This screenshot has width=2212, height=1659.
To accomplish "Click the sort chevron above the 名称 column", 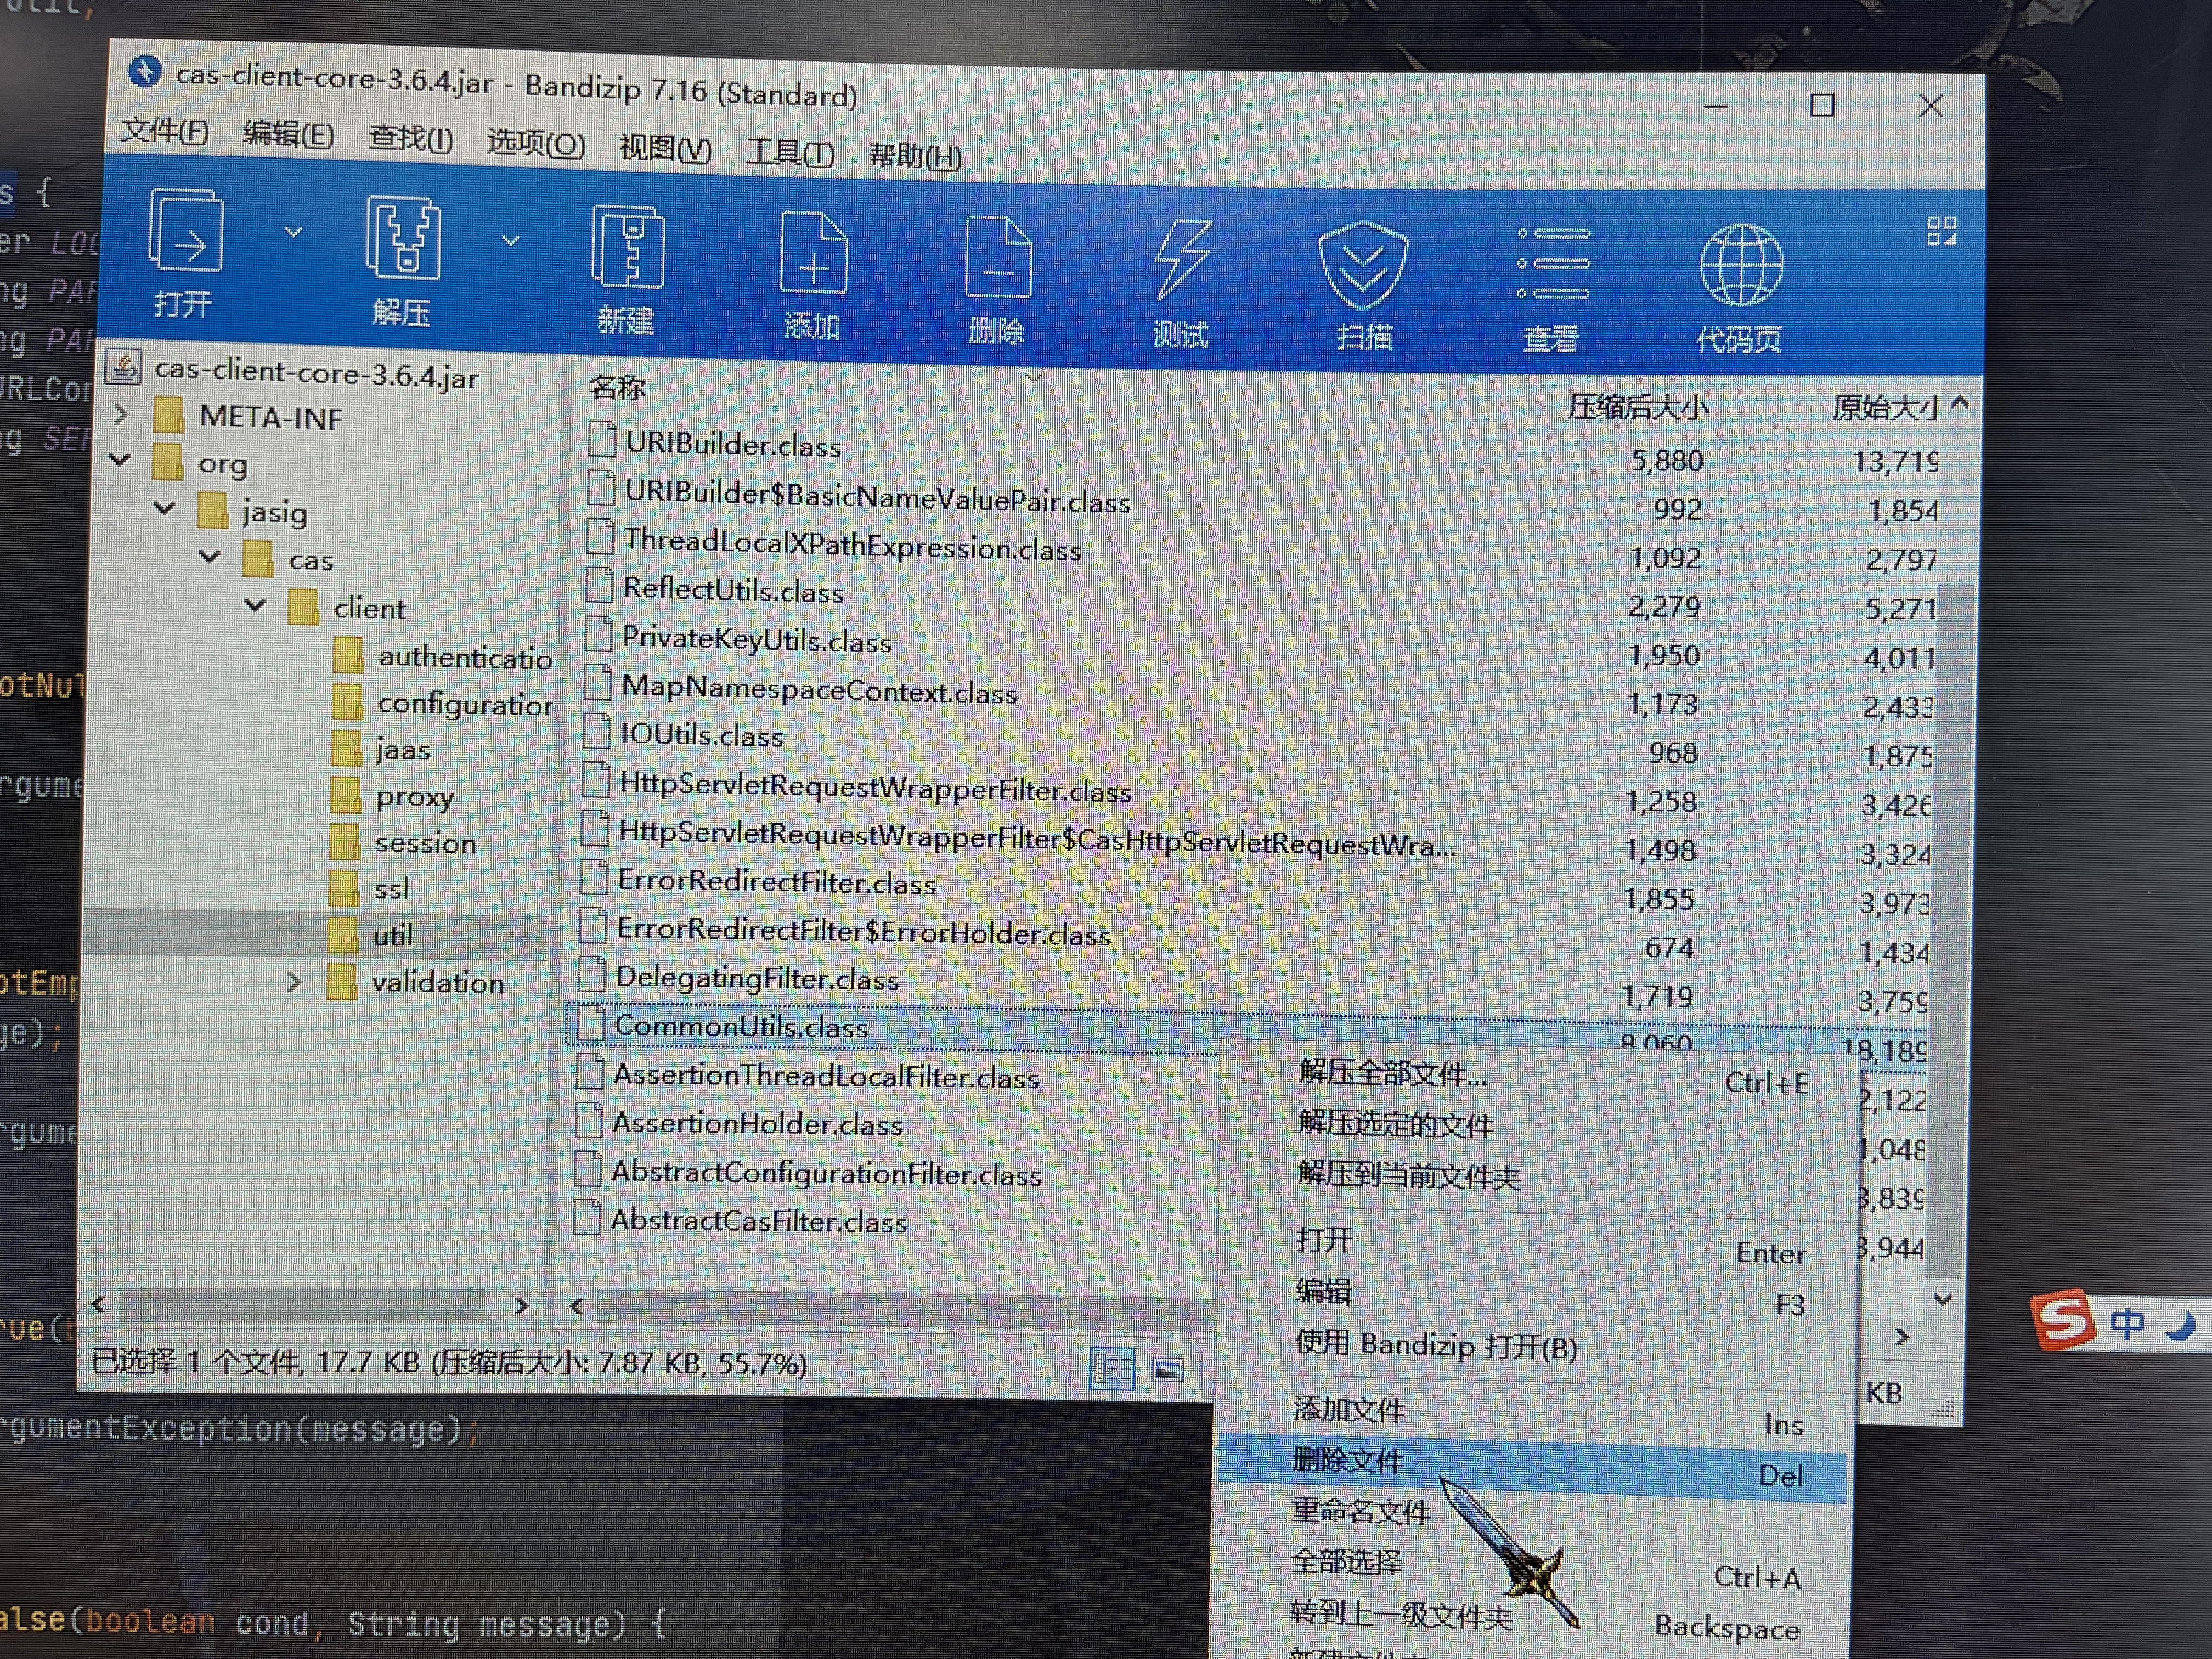I will coord(1034,377).
